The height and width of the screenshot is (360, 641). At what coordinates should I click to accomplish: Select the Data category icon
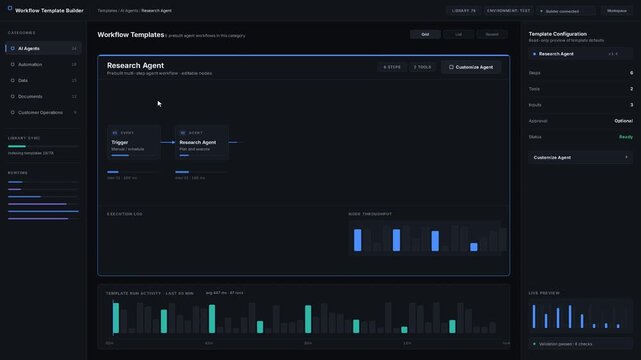point(13,80)
